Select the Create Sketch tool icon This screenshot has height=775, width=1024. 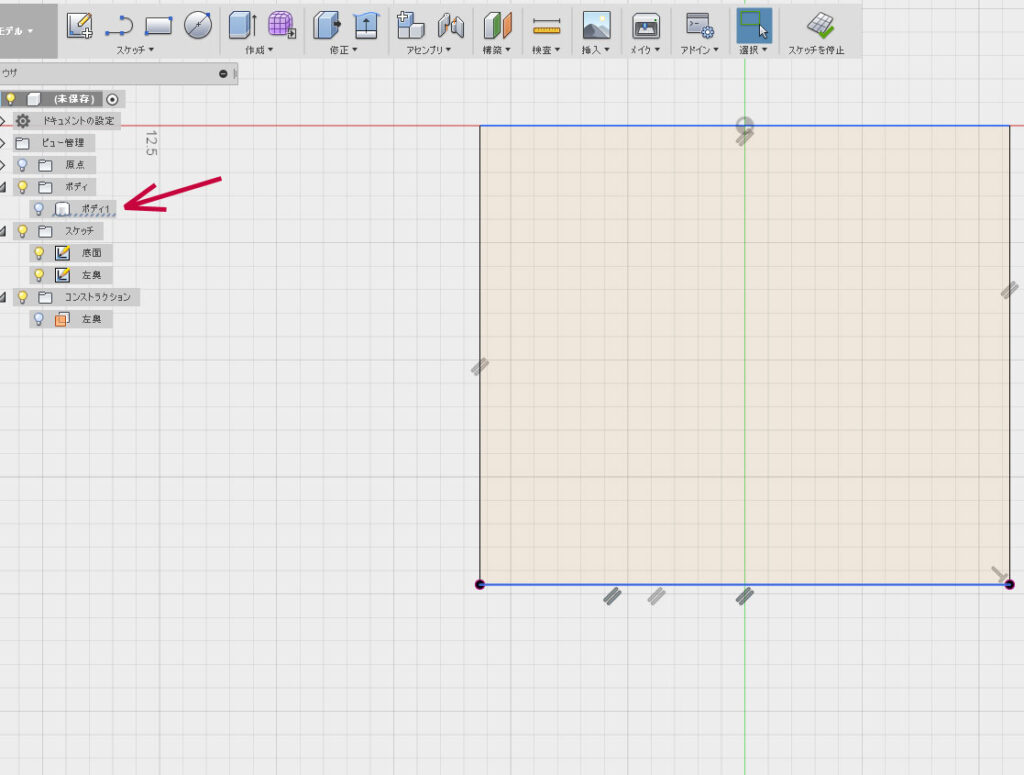(x=79, y=25)
